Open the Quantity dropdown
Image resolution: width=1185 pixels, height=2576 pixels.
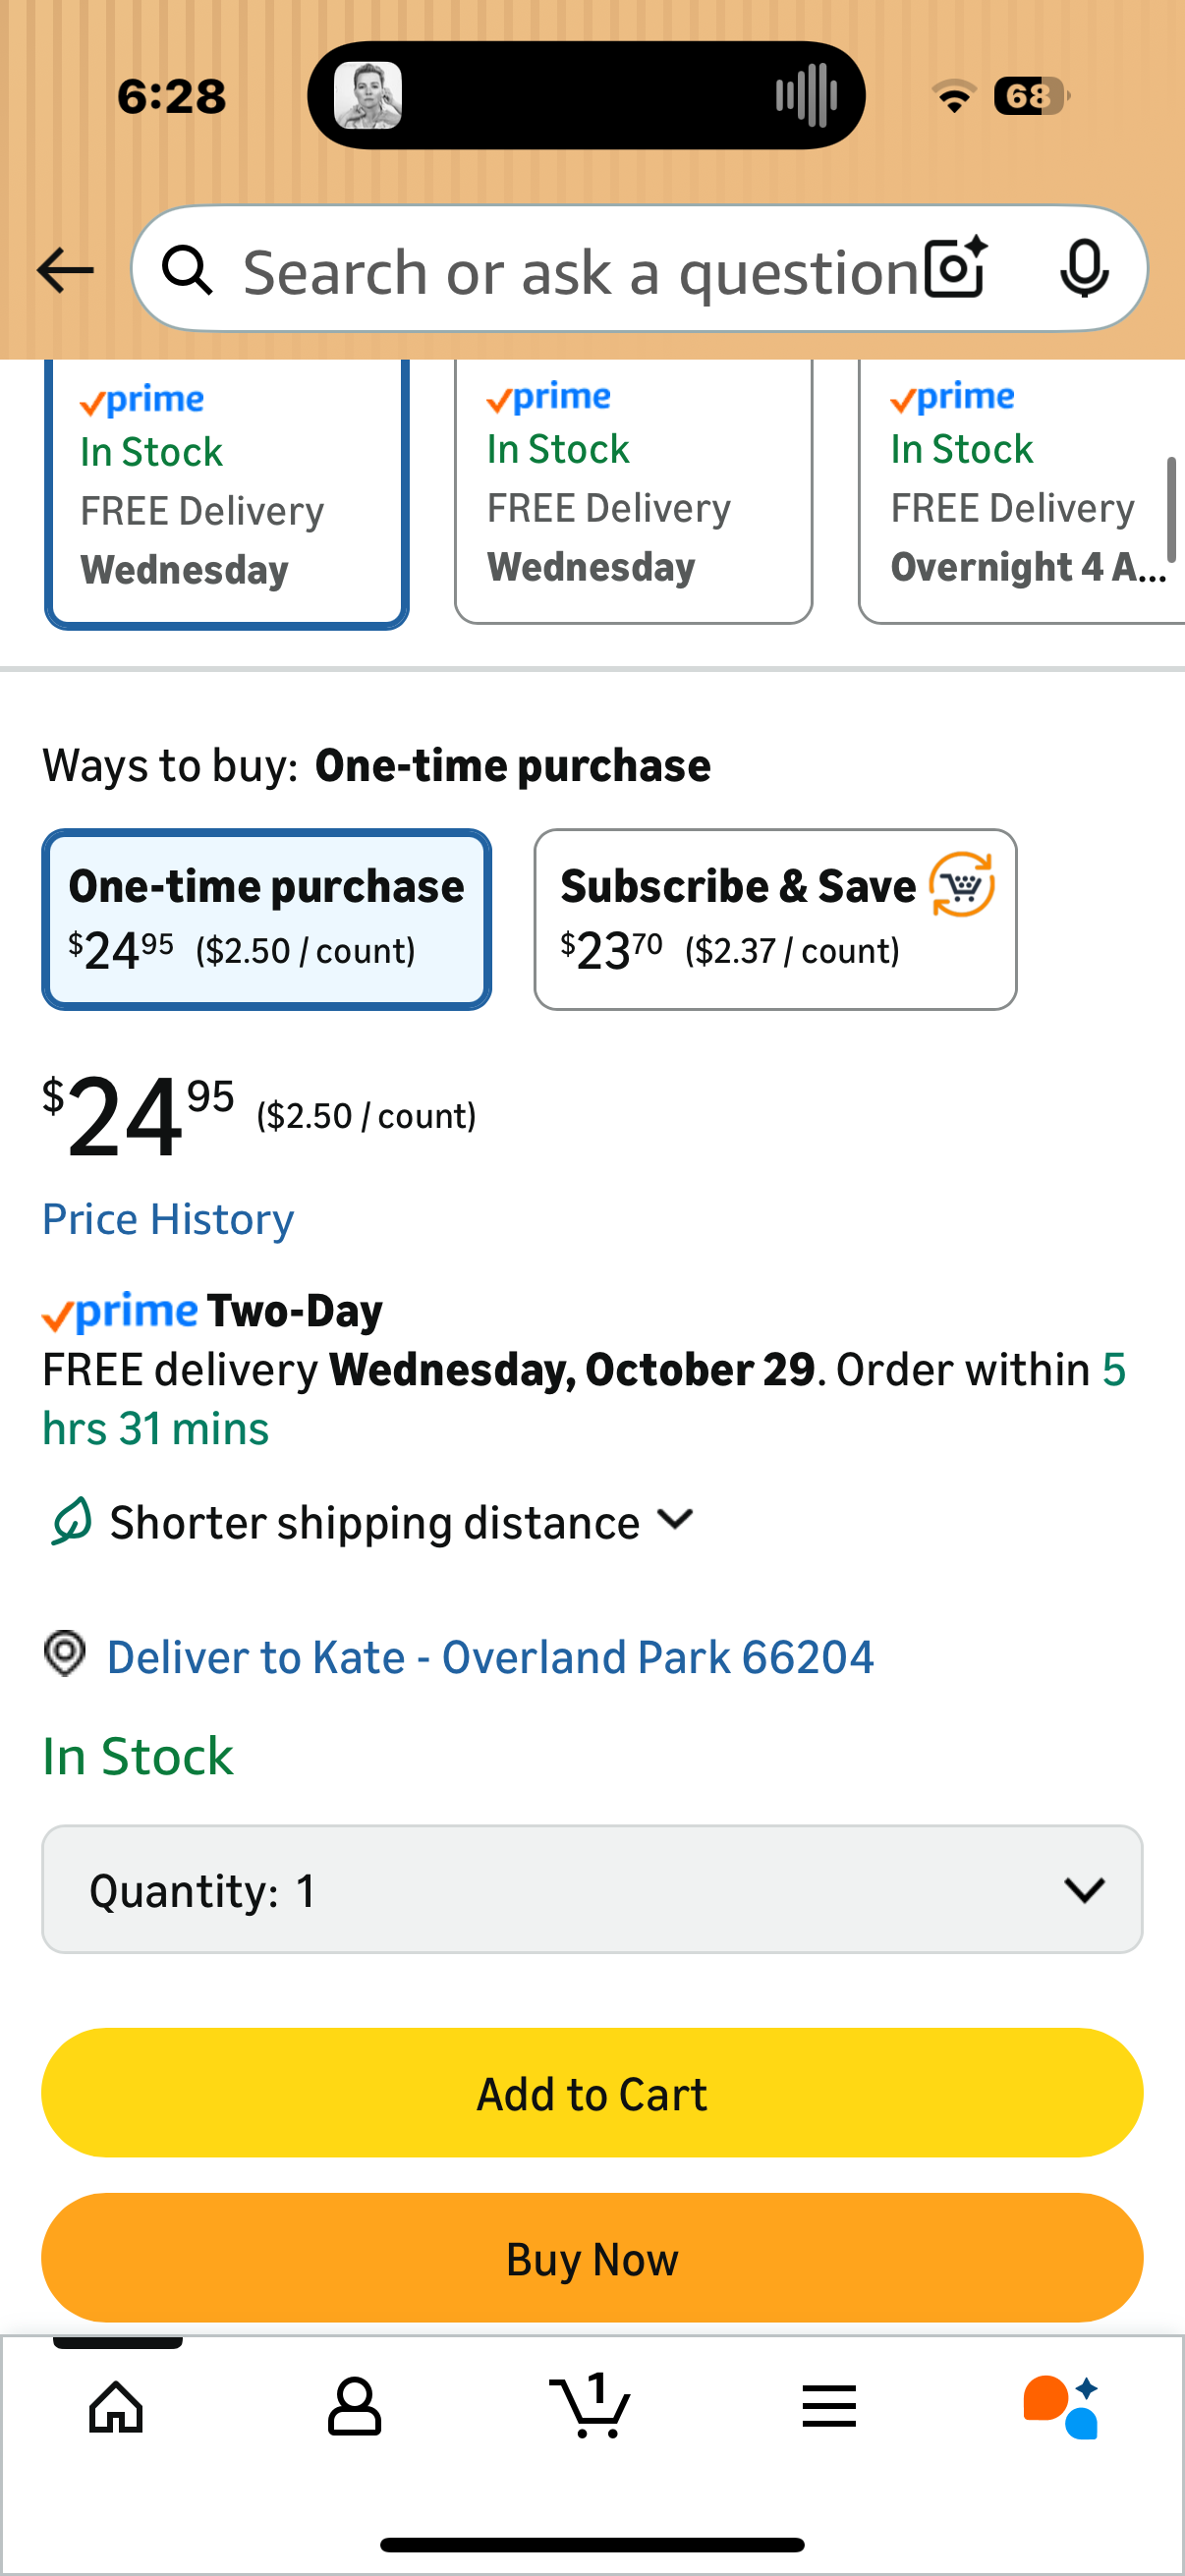coord(592,1889)
